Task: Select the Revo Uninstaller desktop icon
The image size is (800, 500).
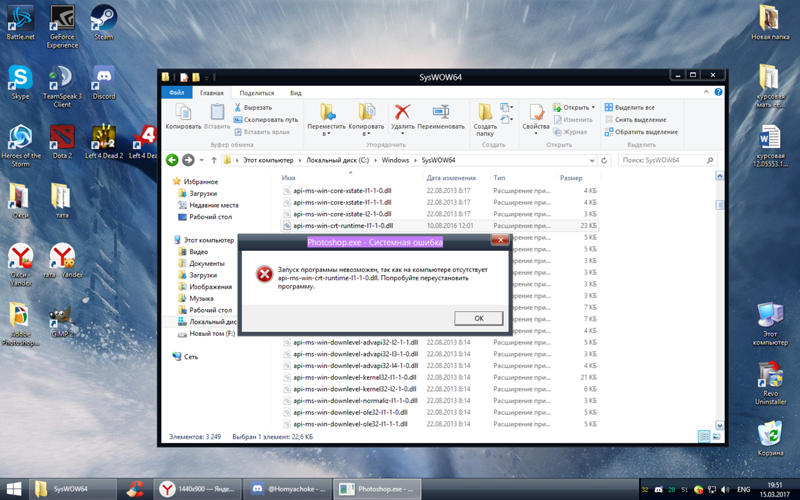Action: [x=770, y=383]
